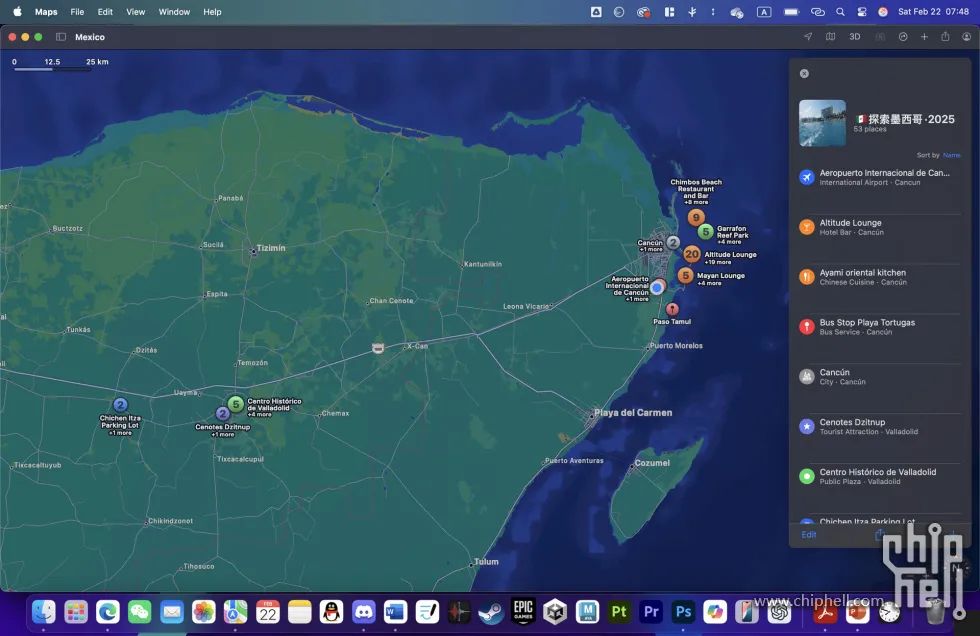980x636 pixels.
Task: Open the Apple menu
Action: (17, 11)
